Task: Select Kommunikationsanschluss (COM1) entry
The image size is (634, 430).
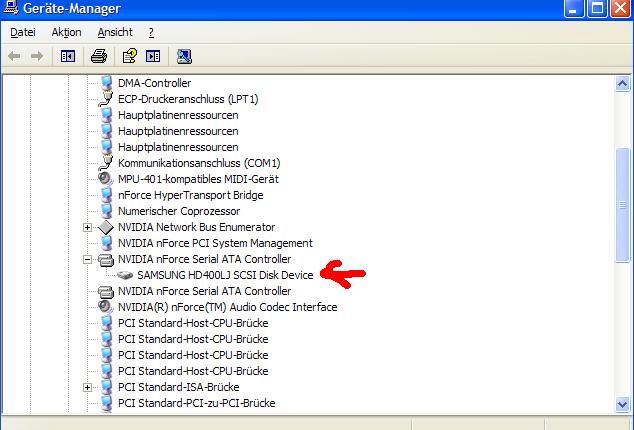Action: [x=199, y=163]
